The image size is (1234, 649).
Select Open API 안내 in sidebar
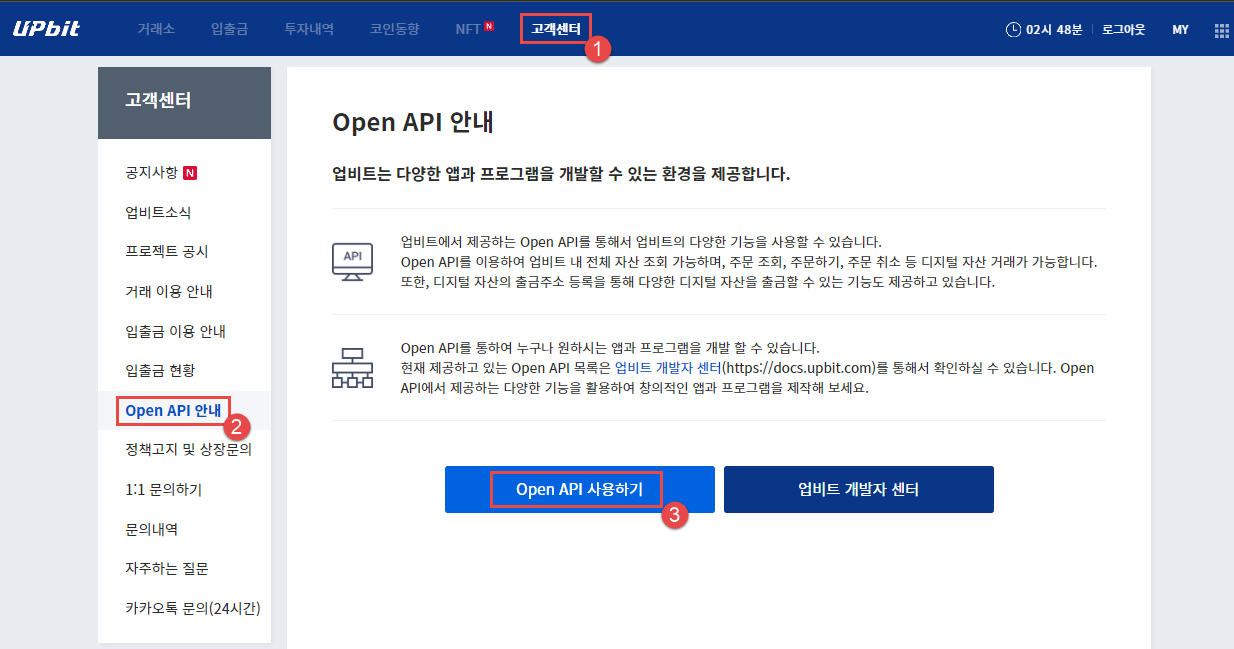point(173,411)
